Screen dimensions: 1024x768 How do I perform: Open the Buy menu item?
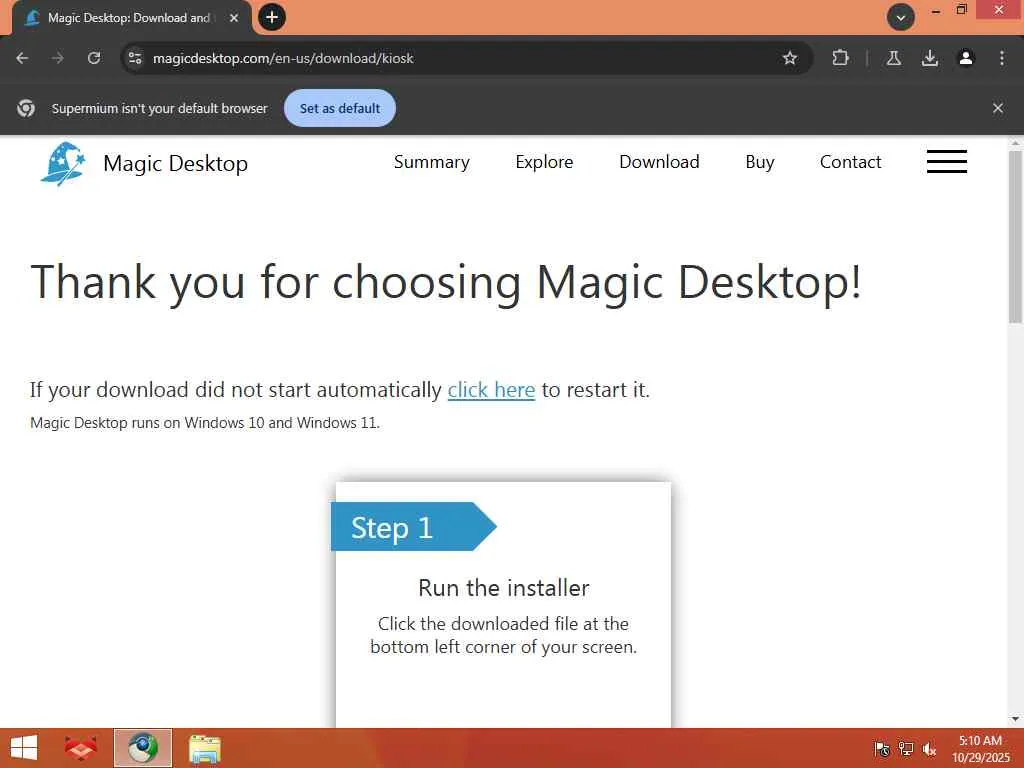pyautogui.click(x=760, y=162)
